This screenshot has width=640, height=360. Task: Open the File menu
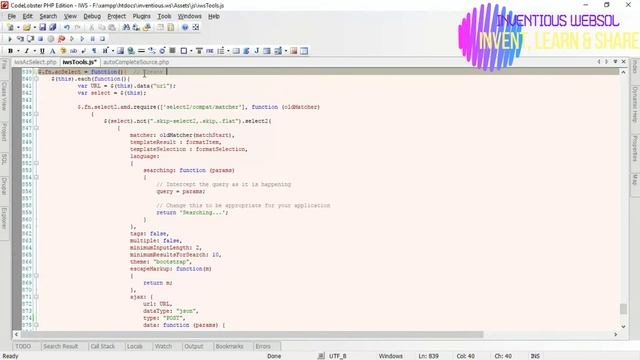11,16
